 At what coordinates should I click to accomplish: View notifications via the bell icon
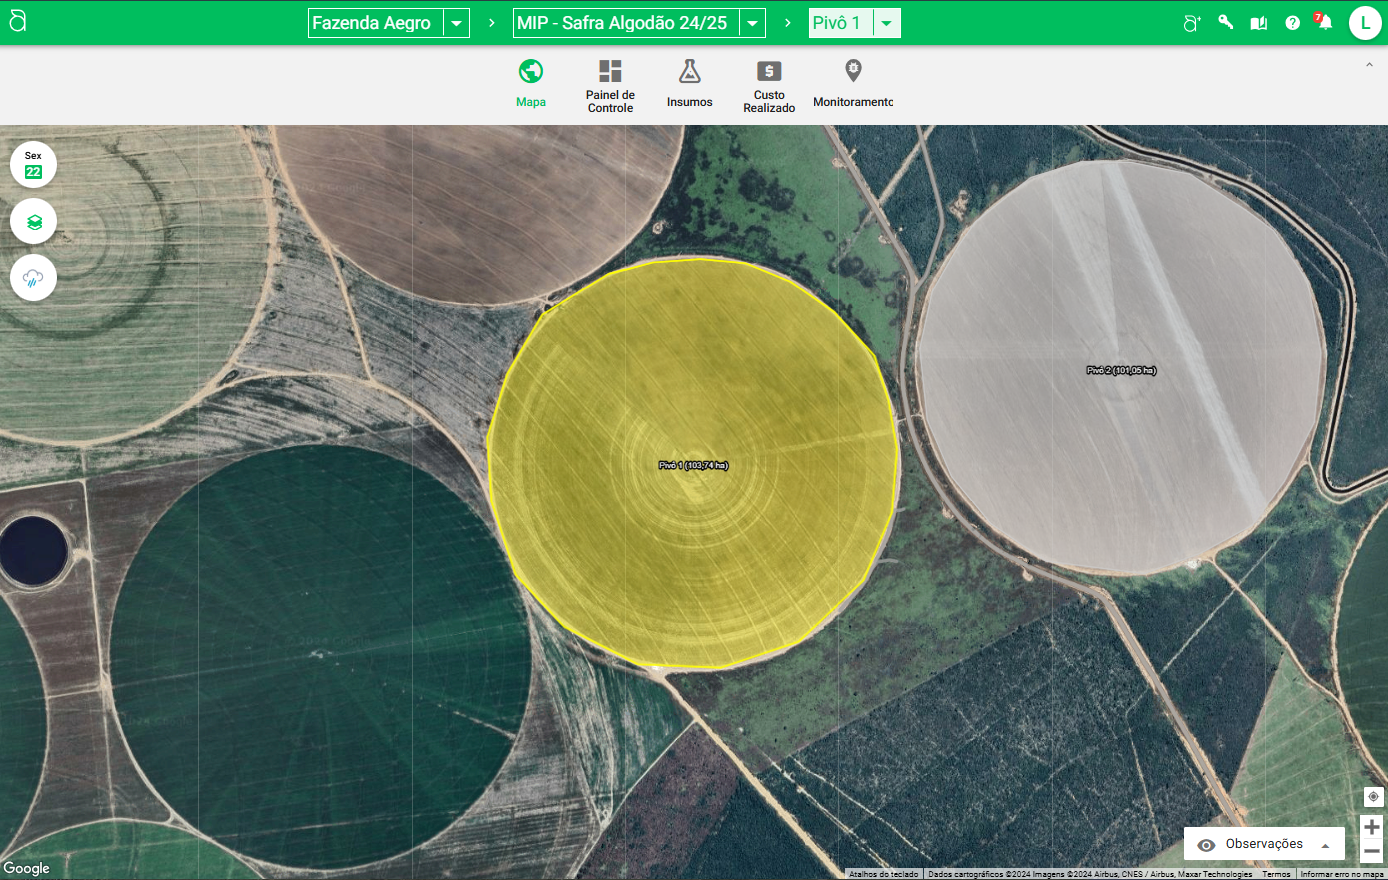point(1325,23)
